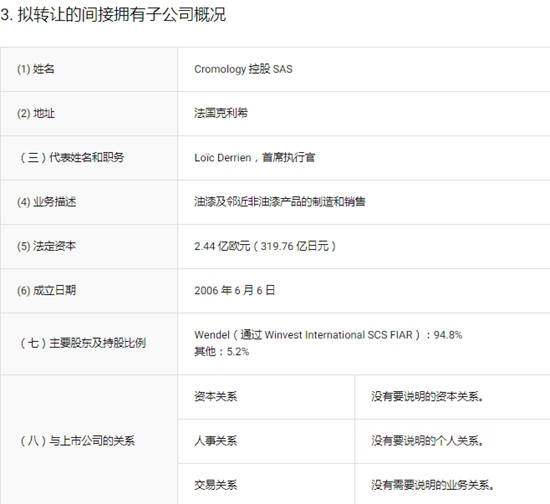Image resolution: width=550 pixels, height=504 pixels.
Task: Select '油漆及邻近非油漆产品的制造和销售' description
Action: pos(280,202)
